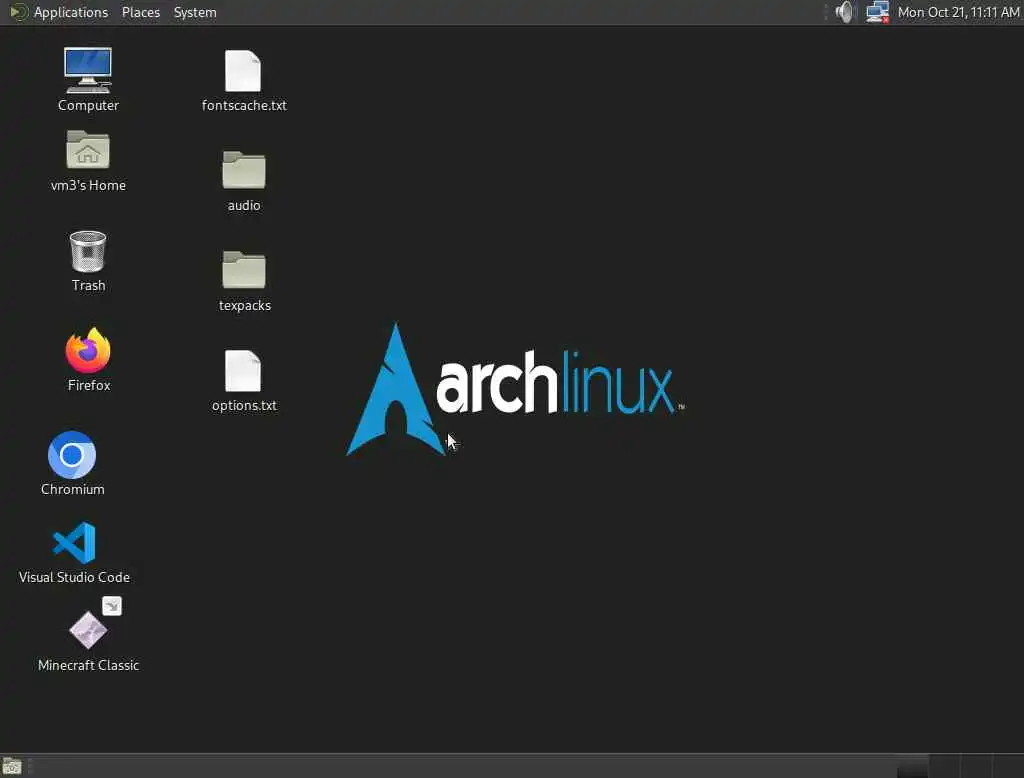Viewport: 1024px width, 778px height.
Task: Click the Show Desktop button in bottom panel
Action: click(12, 766)
